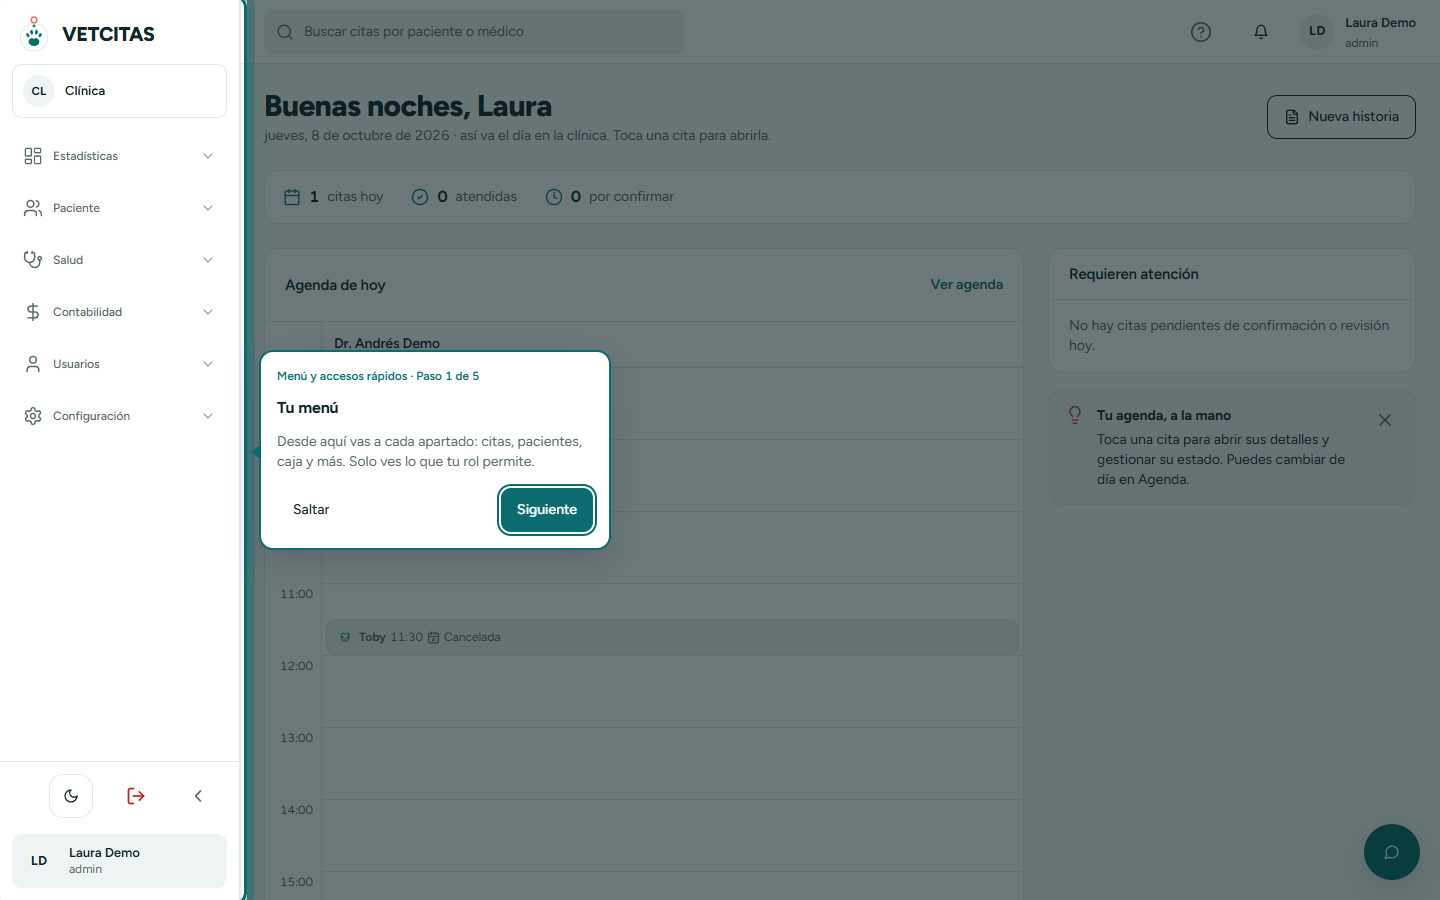Toggle dark mode moon button
The width and height of the screenshot is (1440, 900).
[71, 796]
